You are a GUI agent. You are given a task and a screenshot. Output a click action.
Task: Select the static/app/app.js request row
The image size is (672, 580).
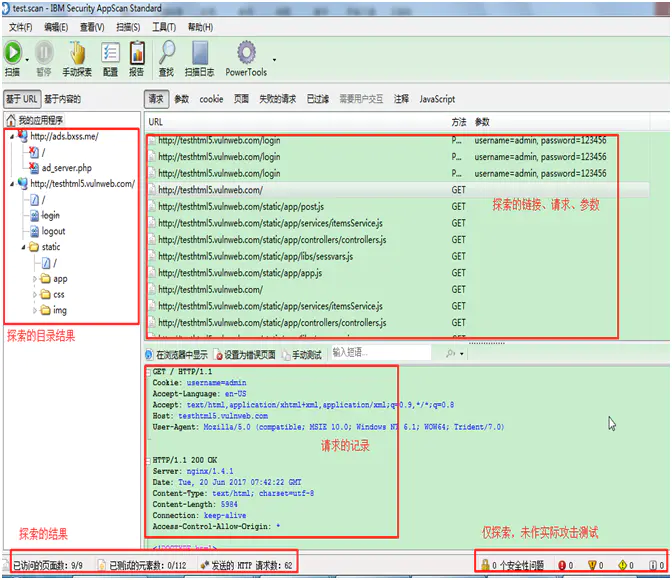pos(399,273)
